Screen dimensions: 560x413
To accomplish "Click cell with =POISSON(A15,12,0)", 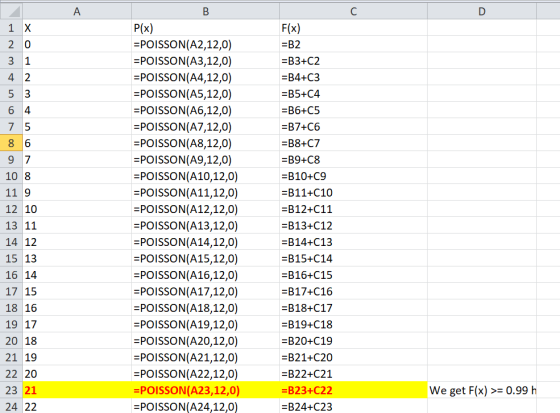I will point(205,258).
